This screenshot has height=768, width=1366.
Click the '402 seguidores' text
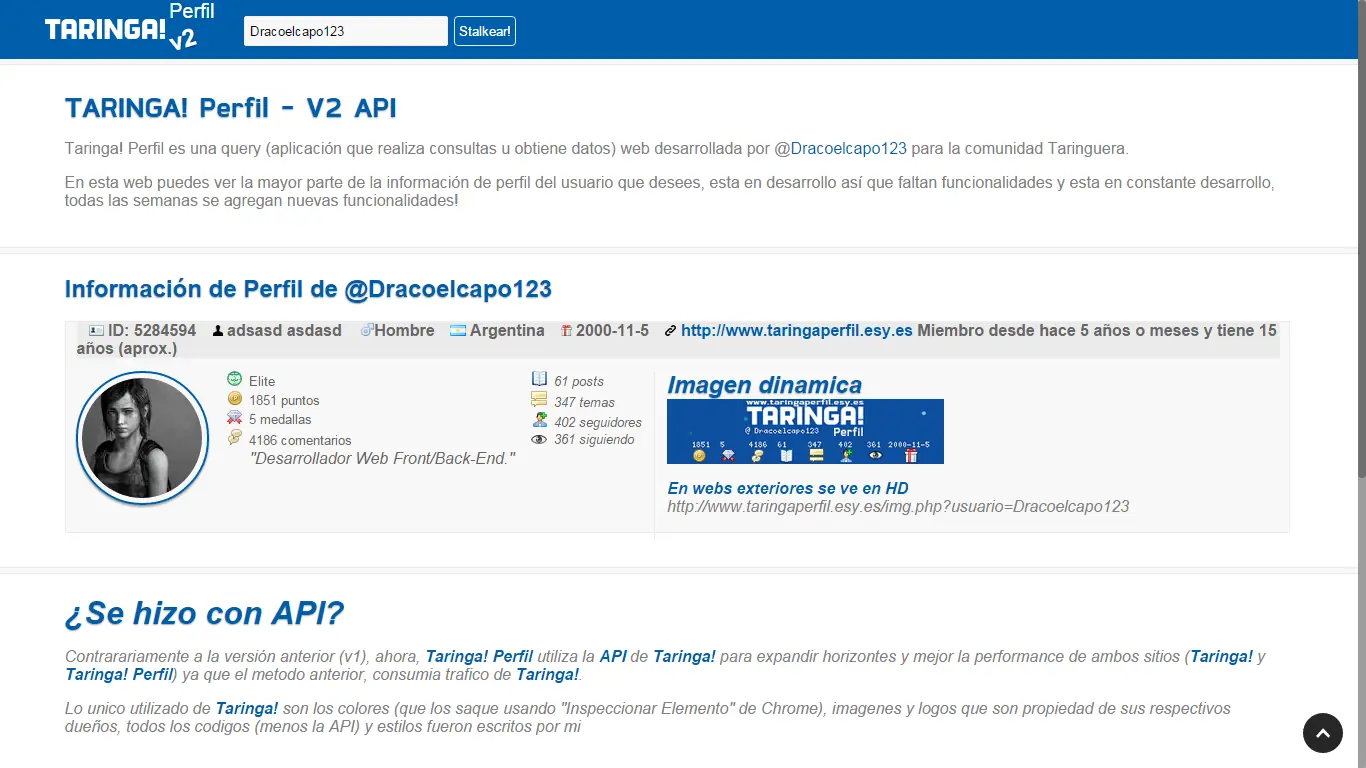[x=598, y=422]
